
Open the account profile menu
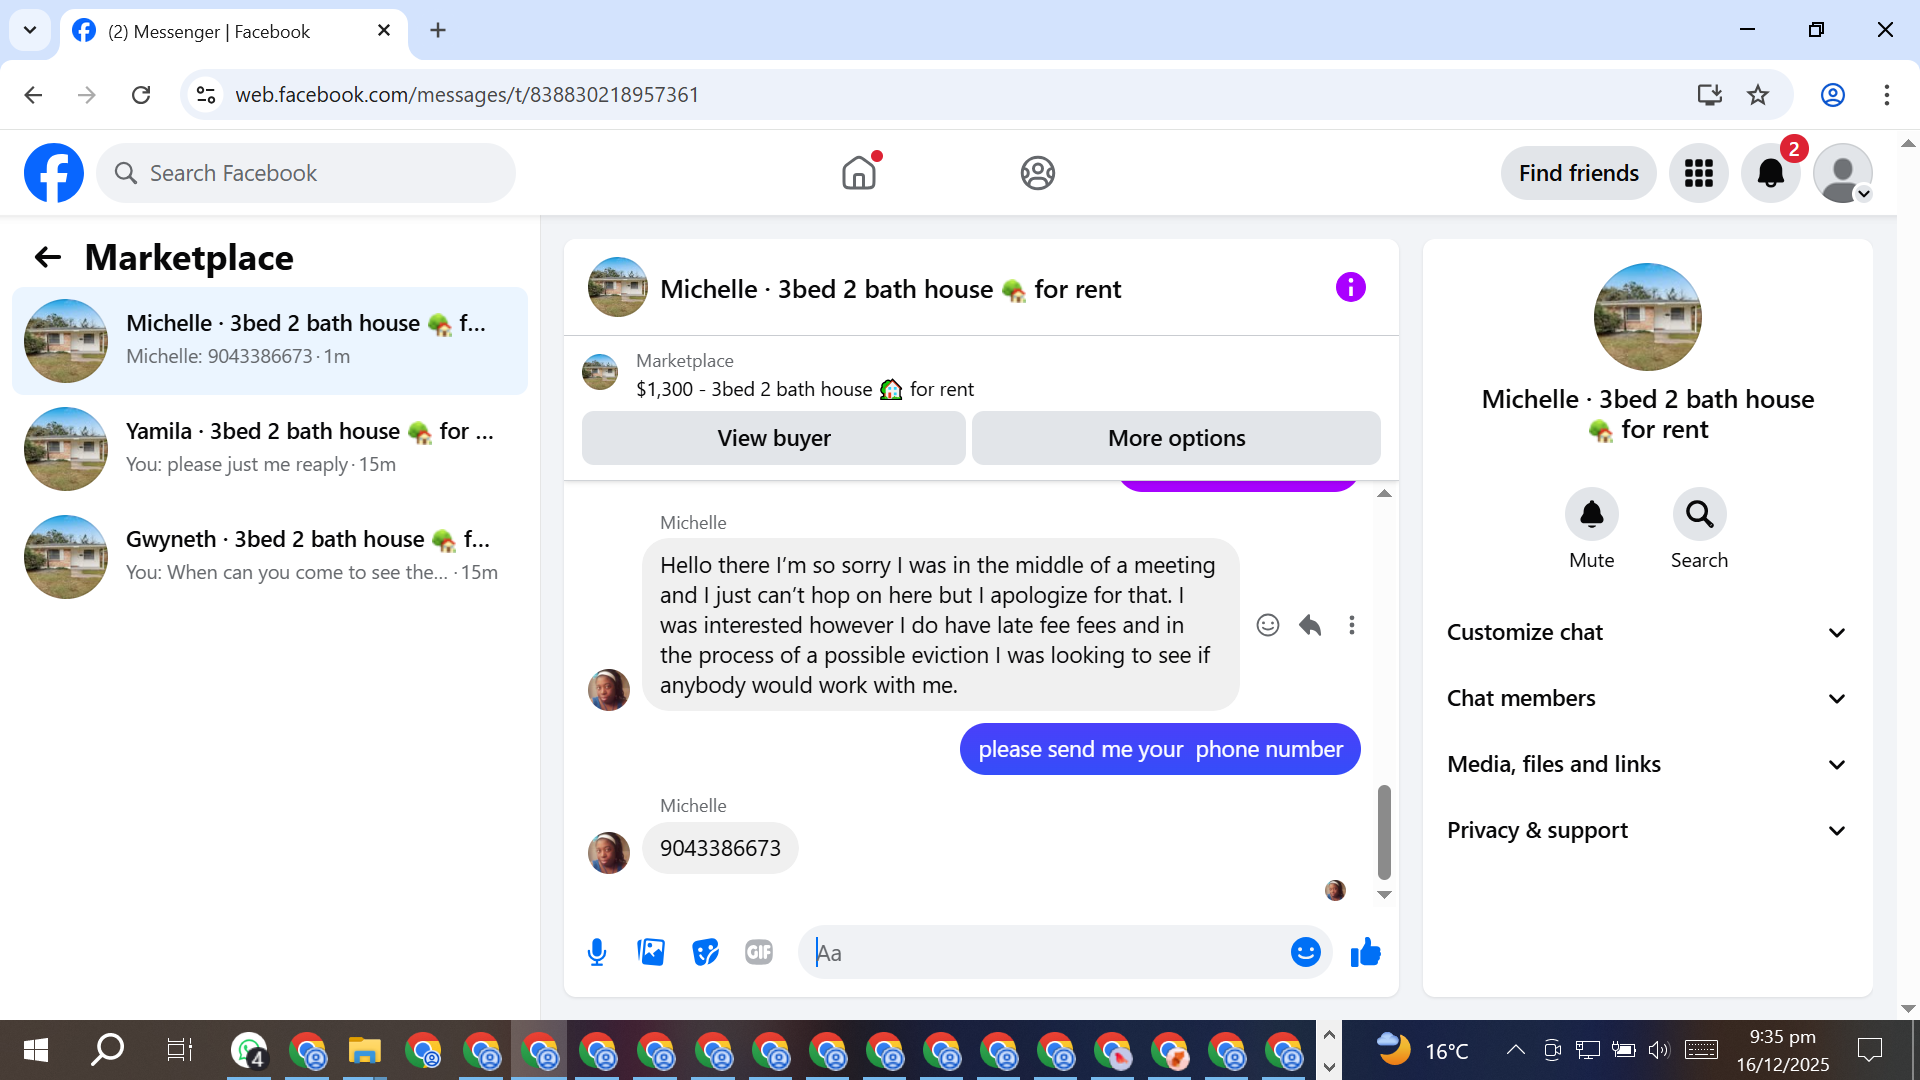click(x=1843, y=173)
